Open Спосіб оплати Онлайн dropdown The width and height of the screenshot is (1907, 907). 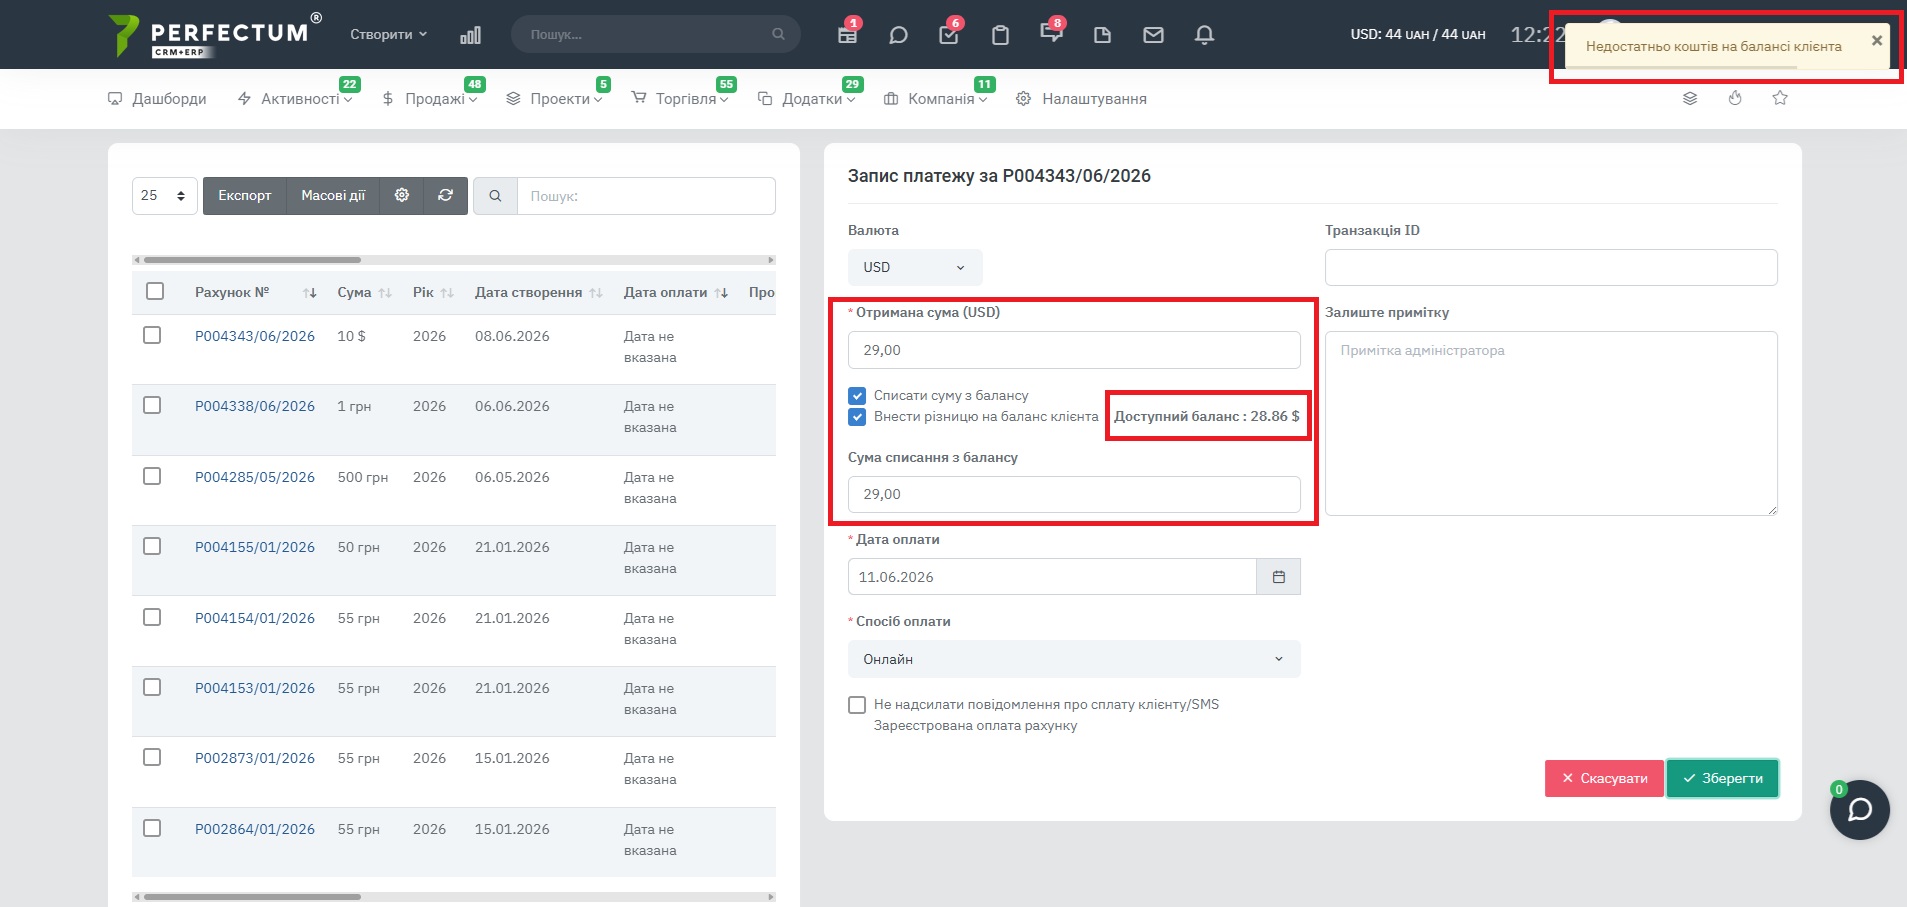(1074, 659)
